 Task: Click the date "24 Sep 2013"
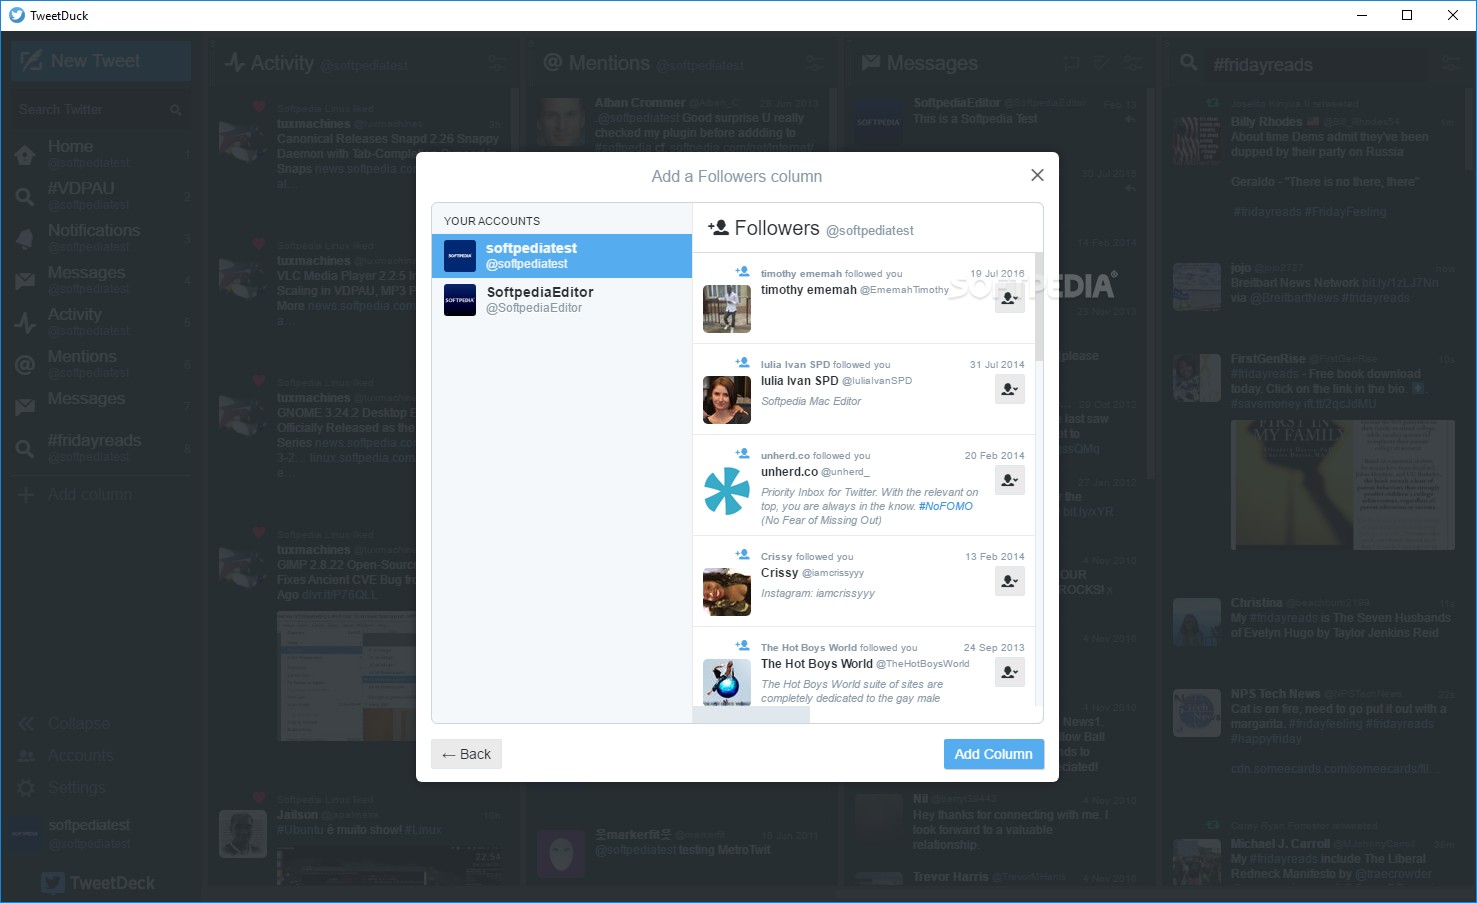coord(994,647)
